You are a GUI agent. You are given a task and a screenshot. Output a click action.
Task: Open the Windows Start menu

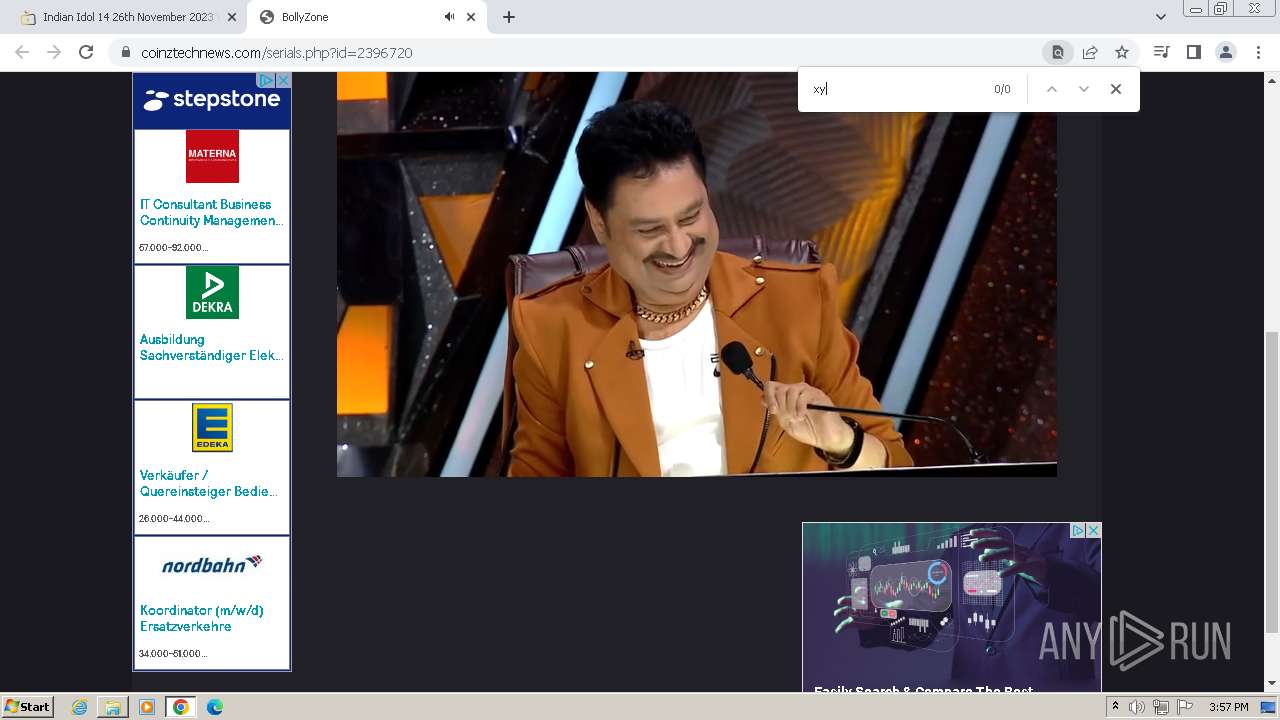27,706
